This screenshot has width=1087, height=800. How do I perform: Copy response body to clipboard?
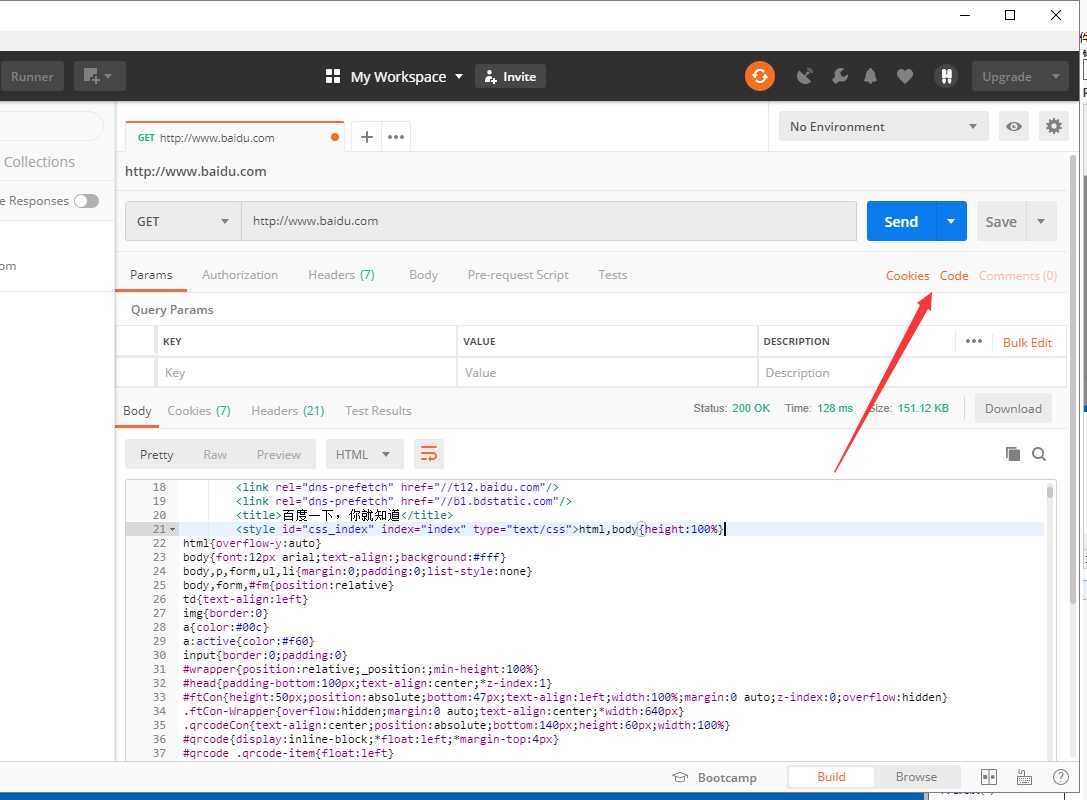[1013, 454]
